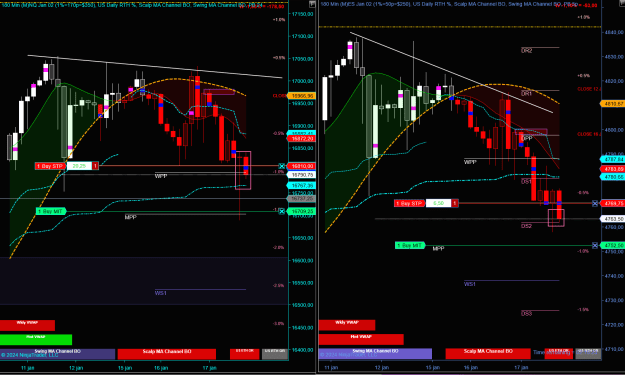Click the MPP label on right chart
This screenshot has height=375, width=625.
438,249
